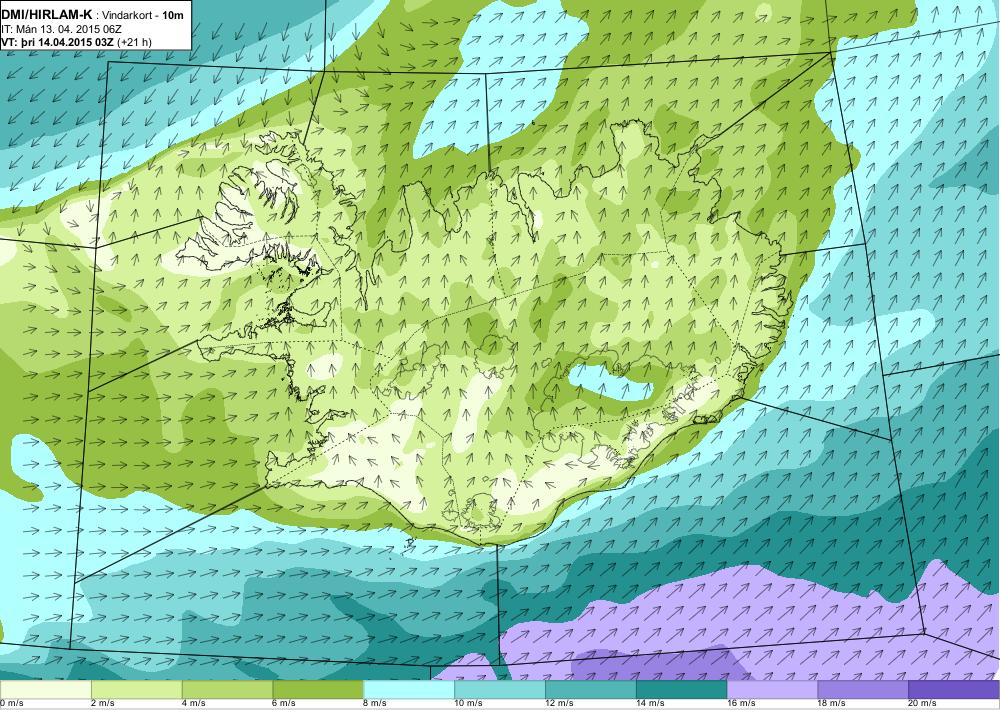This screenshot has width=1000, height=710.
Task: Select the "4 m/s" legend label
Action: (195, 704)
